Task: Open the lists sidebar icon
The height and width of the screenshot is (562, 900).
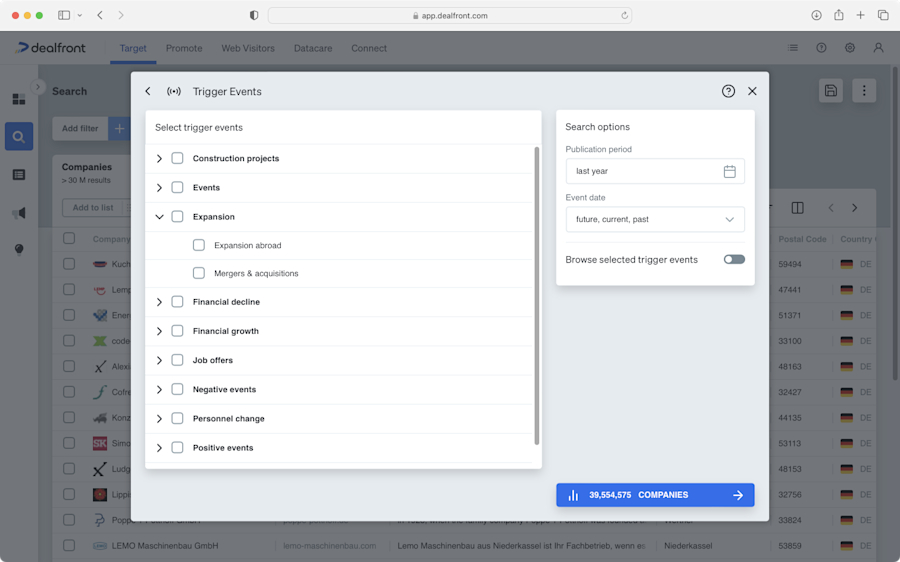Action: [19, 175]
